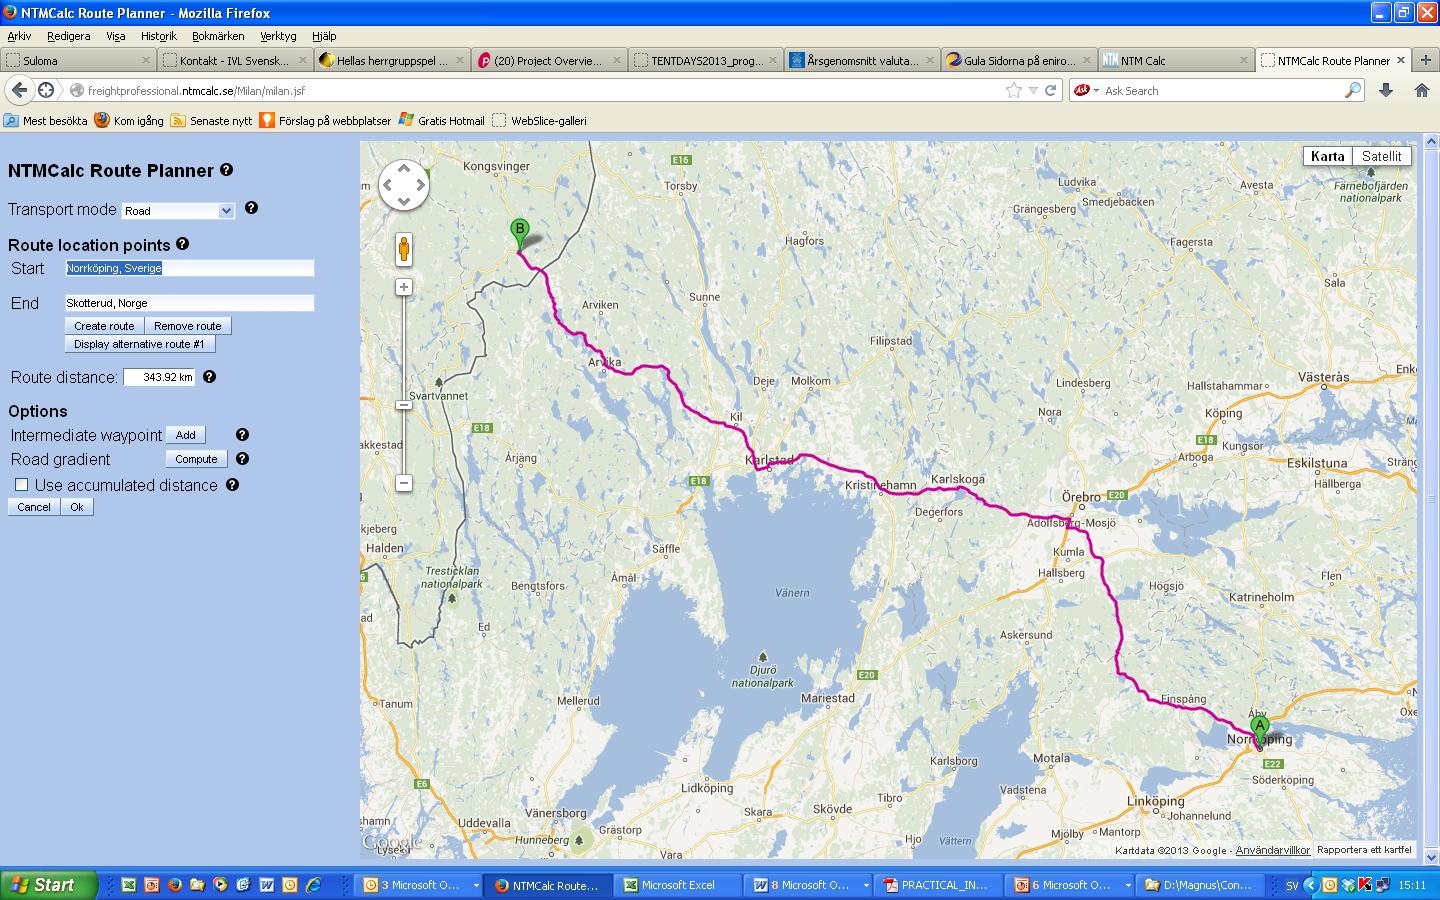The height and width of the screenshot is (900, 1440).
Task: Click Add intermediate waypoint button
Action: coord(186,435)
